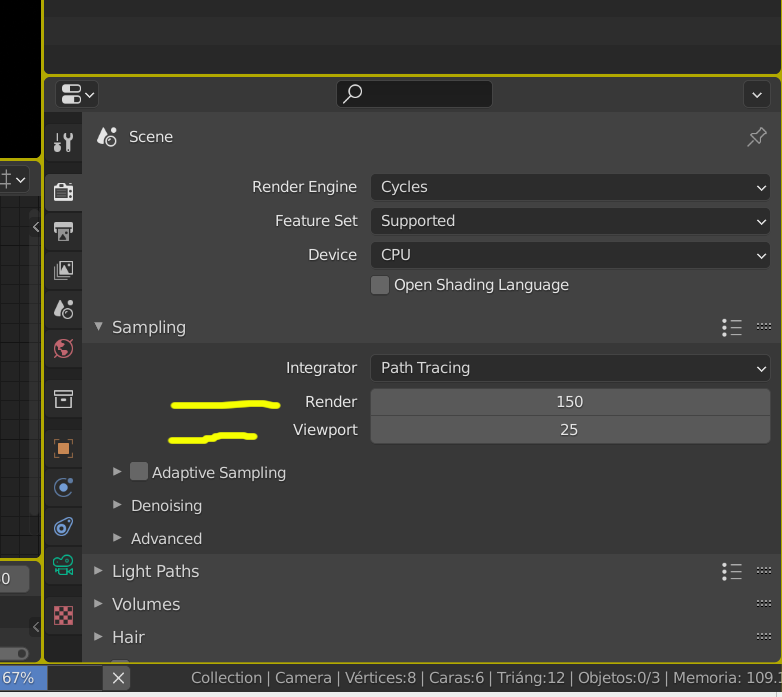Open the Tool properties tab
This screenshot has height=697, width=782.
[x=63, y=142]
